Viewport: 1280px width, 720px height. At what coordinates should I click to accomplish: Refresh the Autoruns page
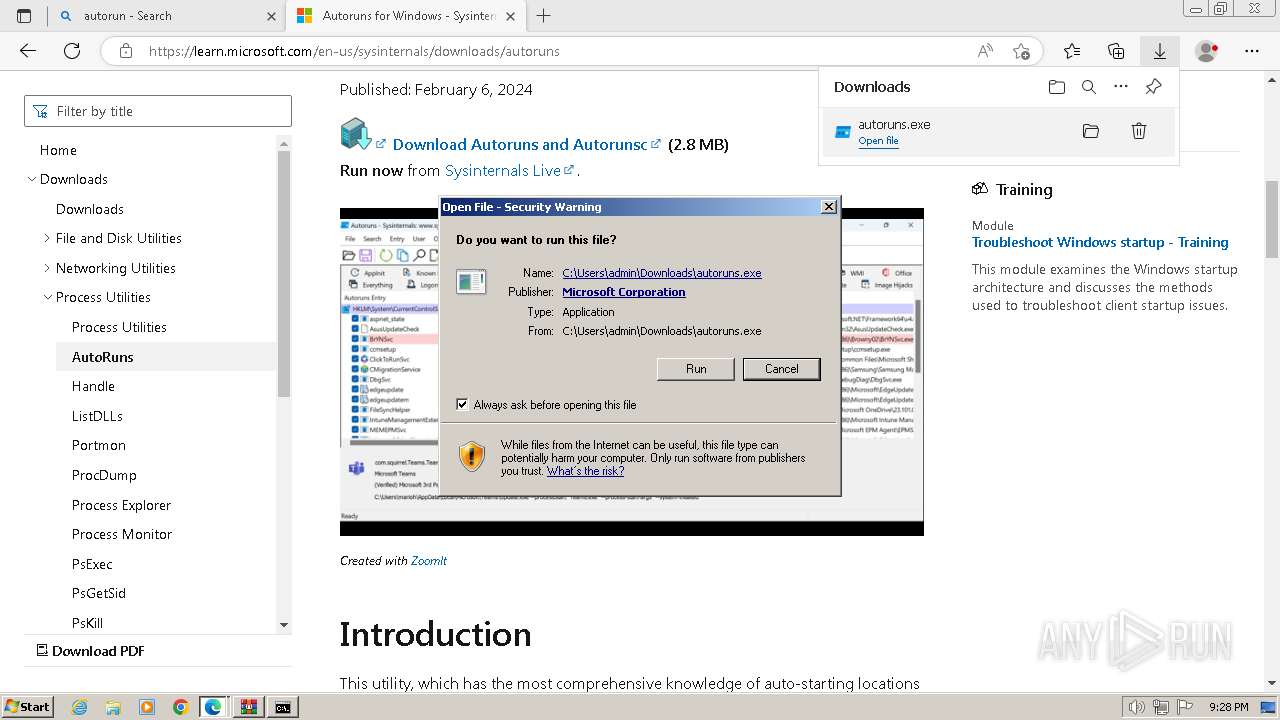click(72, 51)
